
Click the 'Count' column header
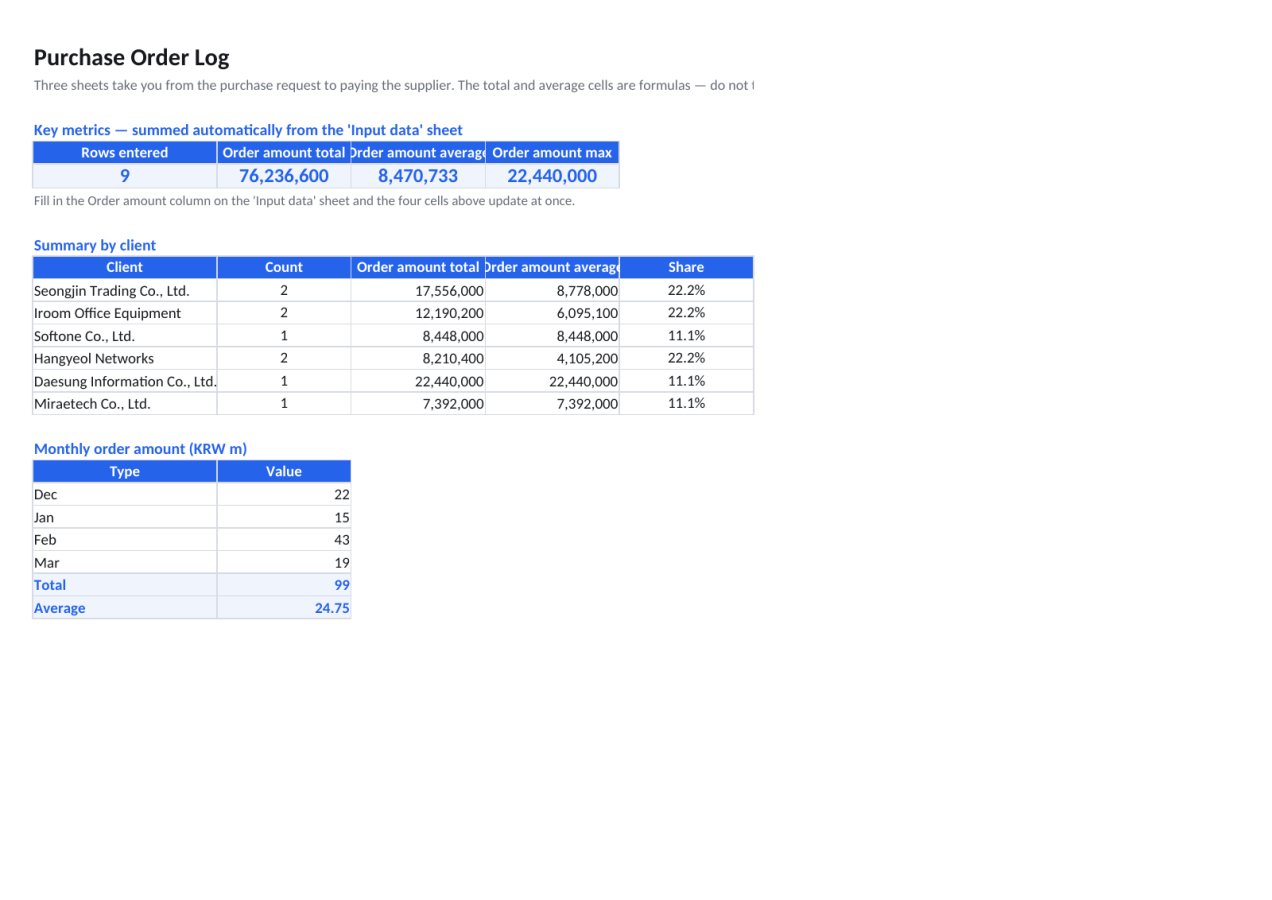tap(284, 268)
